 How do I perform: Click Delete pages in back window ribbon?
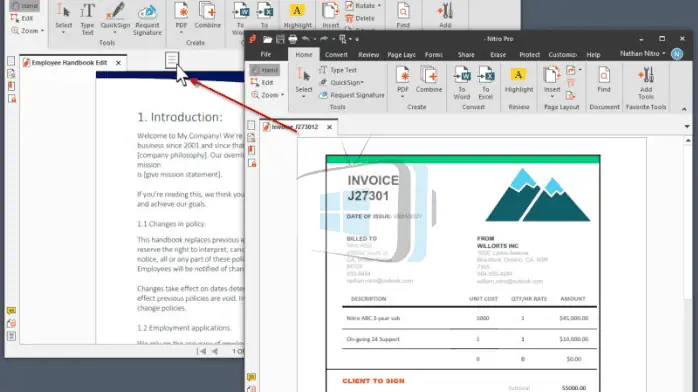(360, 18)
